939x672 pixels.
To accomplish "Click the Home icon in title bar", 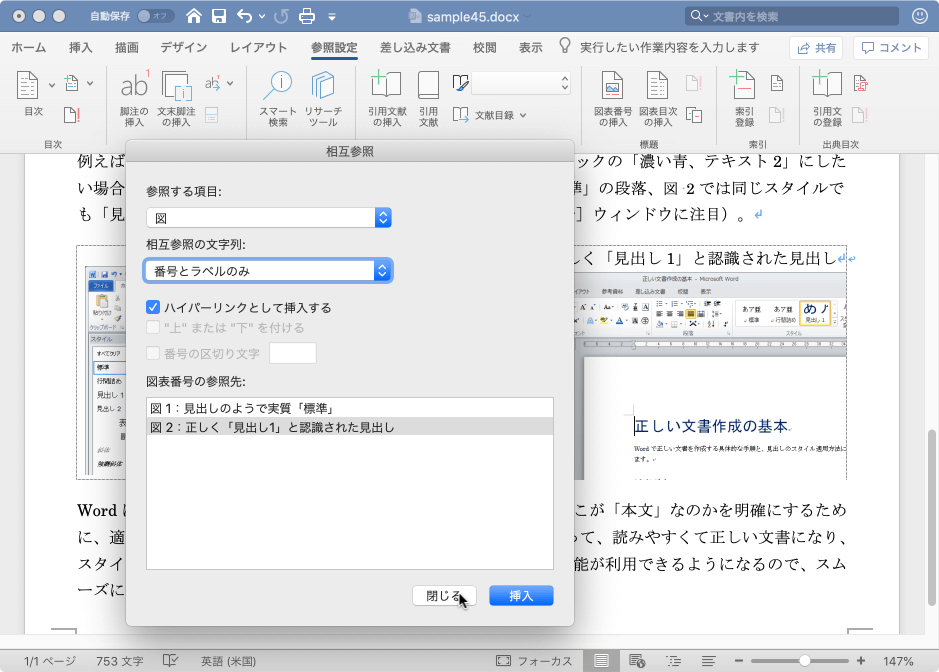I will (x=193, y=16).
